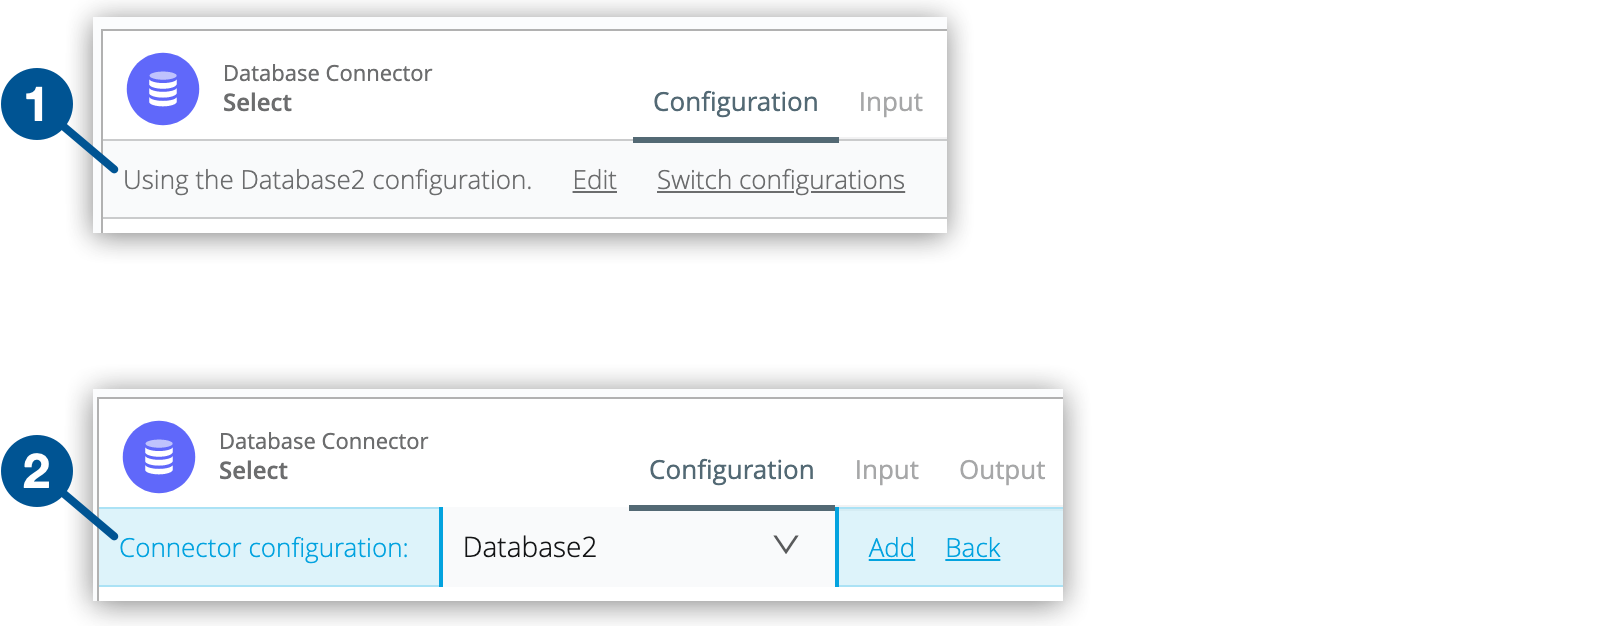The width and height of the screenshot is (1600, 626).
Task: Click the Database Connector icon in the bottom panel
Action: [157, 456]
